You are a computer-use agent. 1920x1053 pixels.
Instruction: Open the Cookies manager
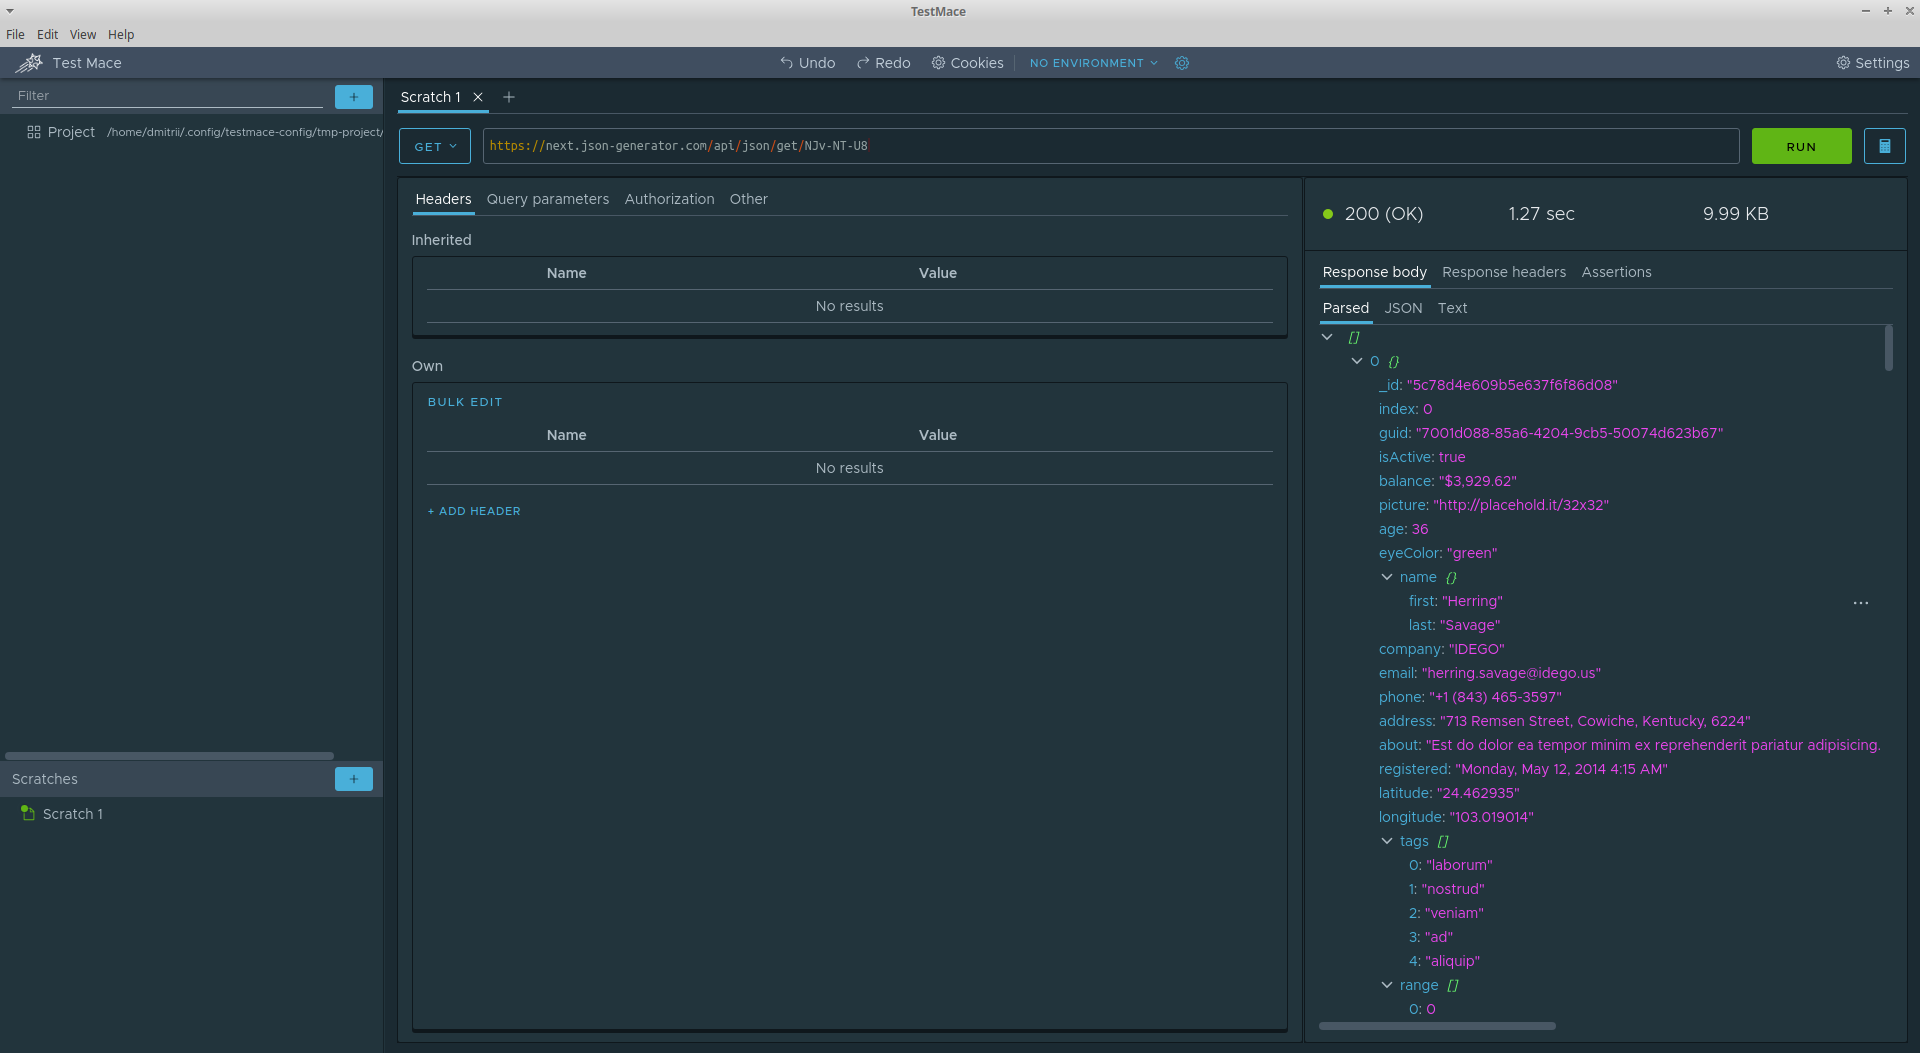pyautogui.click(x=967, y=63)
